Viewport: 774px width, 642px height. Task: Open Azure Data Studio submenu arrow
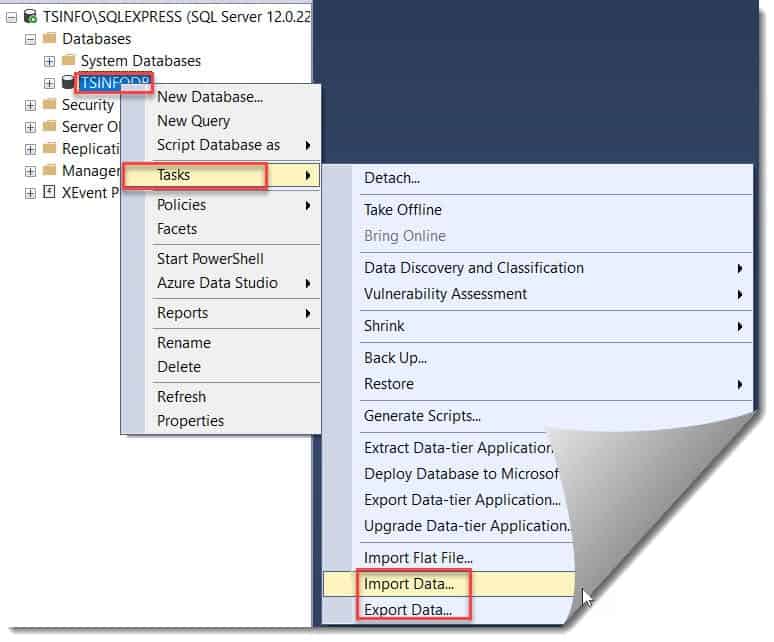tap(308, 283)
